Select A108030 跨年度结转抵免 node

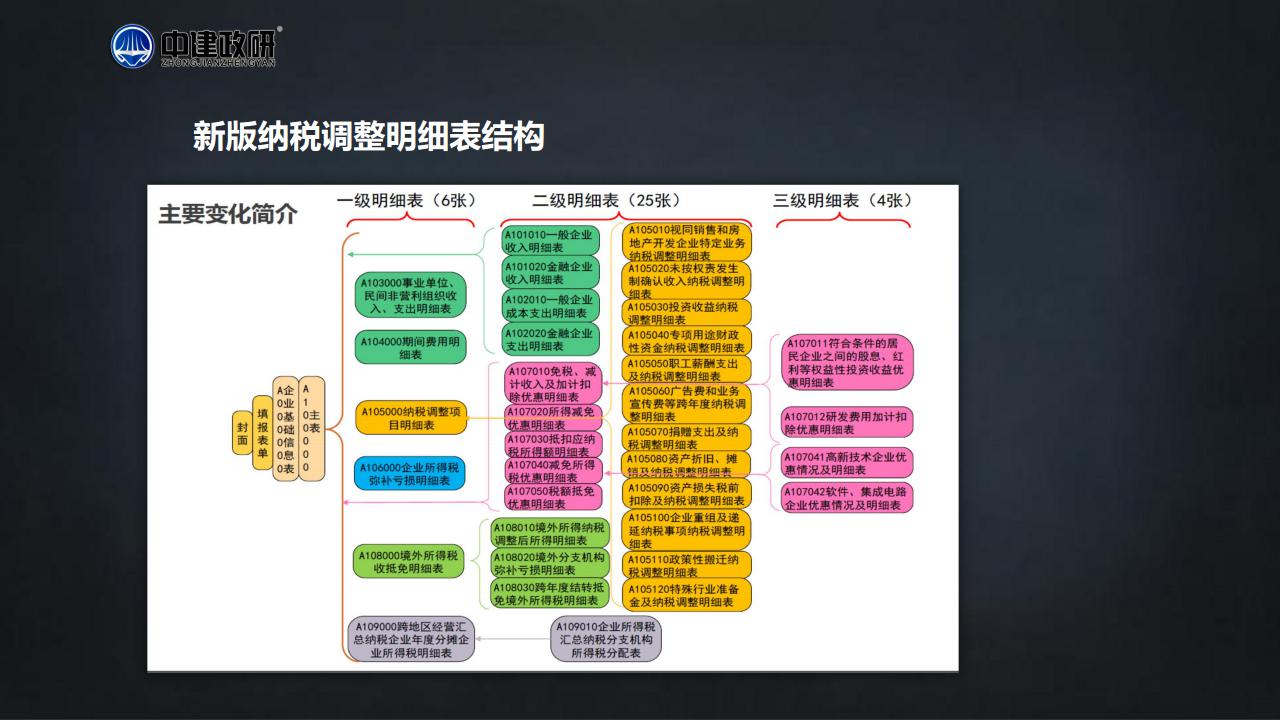pyautogui.click(x=551, y=594)
